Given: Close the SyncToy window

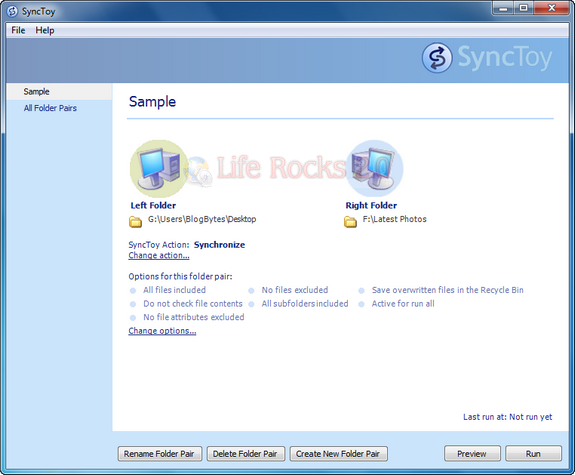Looking at the screenshot, I should point(552,8).
